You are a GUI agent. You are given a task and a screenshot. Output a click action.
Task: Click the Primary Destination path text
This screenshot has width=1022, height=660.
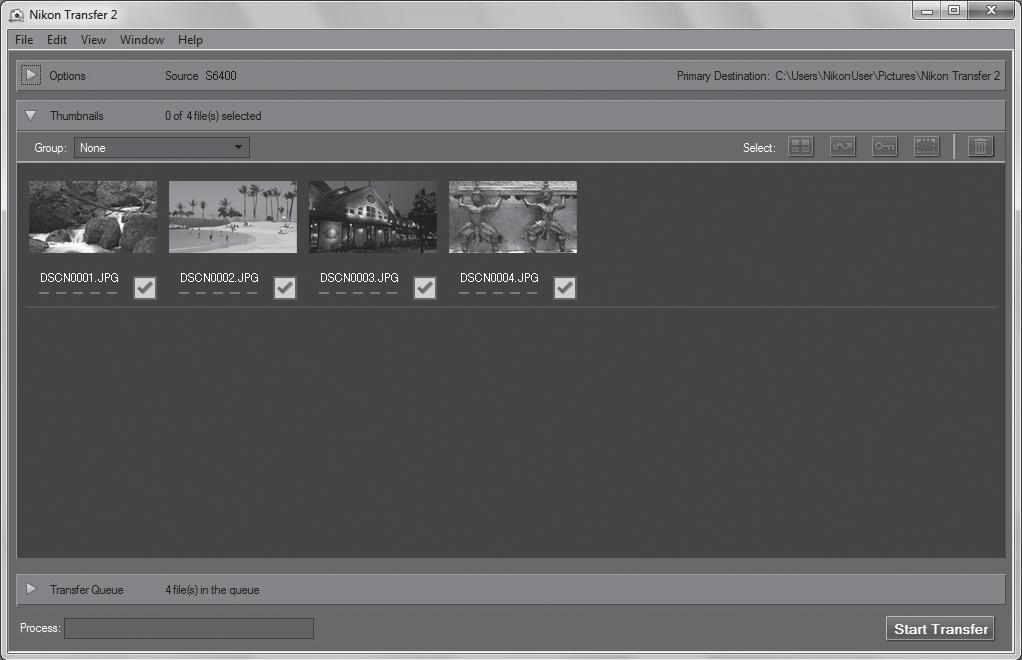click(x=838, y=76)
